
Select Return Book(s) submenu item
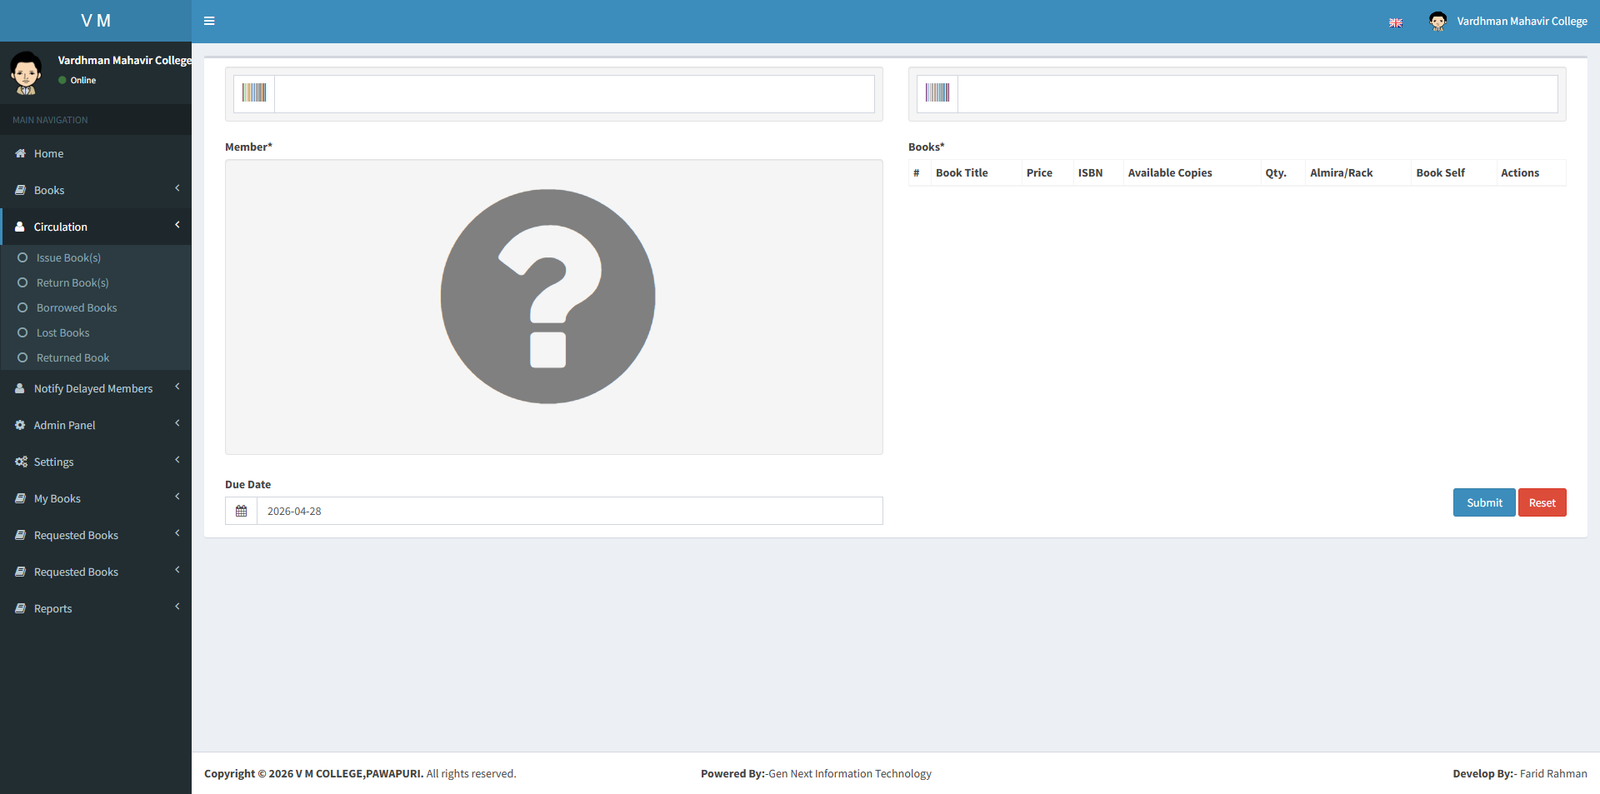[x=72, y=283]
